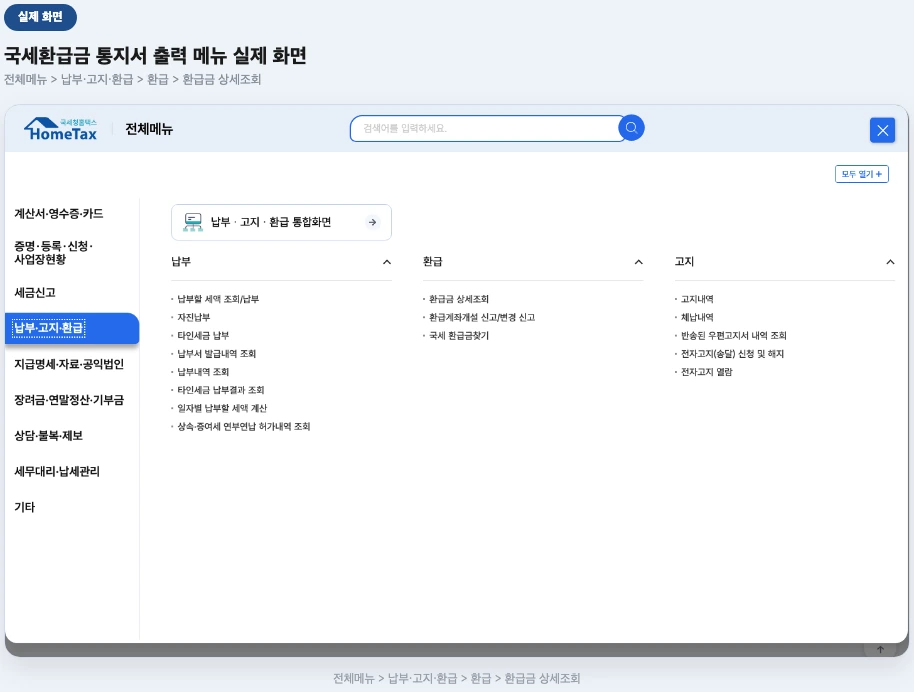
Task: Open 반송된 우편고지서 내역 조회 link
Action: tap(734, 335)
